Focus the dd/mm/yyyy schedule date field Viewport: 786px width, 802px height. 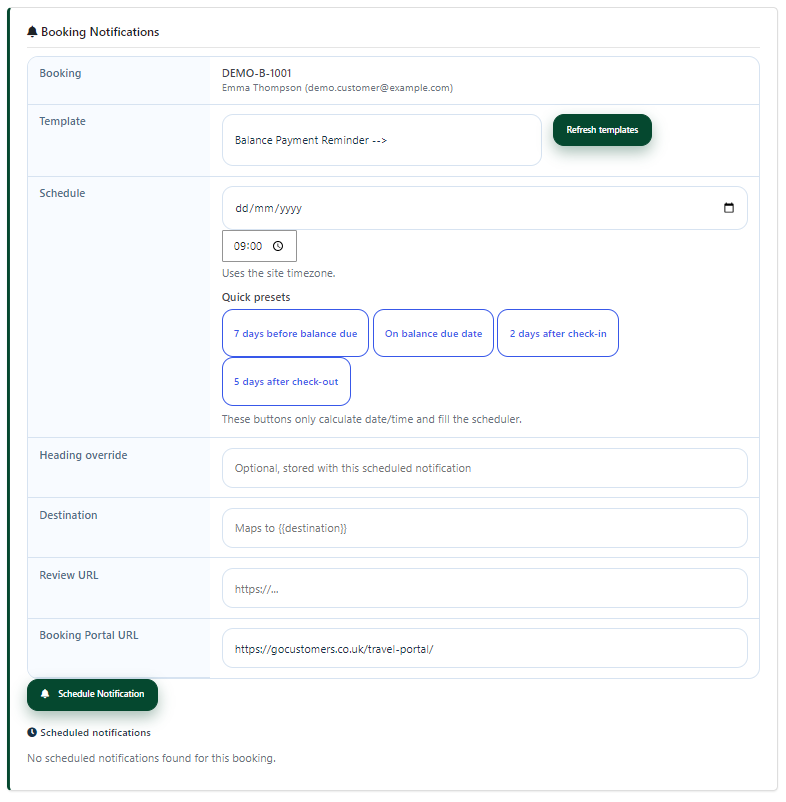484,208
